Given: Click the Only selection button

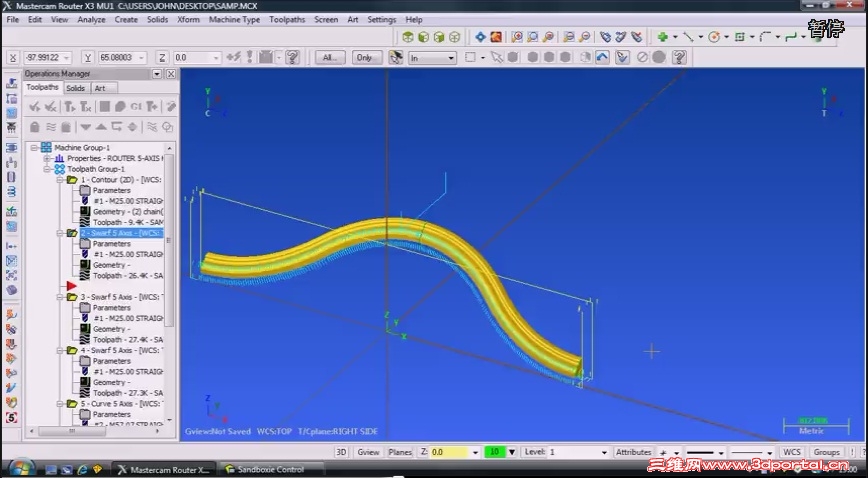Looking at the screenshot, I should (x=365, y=58).
